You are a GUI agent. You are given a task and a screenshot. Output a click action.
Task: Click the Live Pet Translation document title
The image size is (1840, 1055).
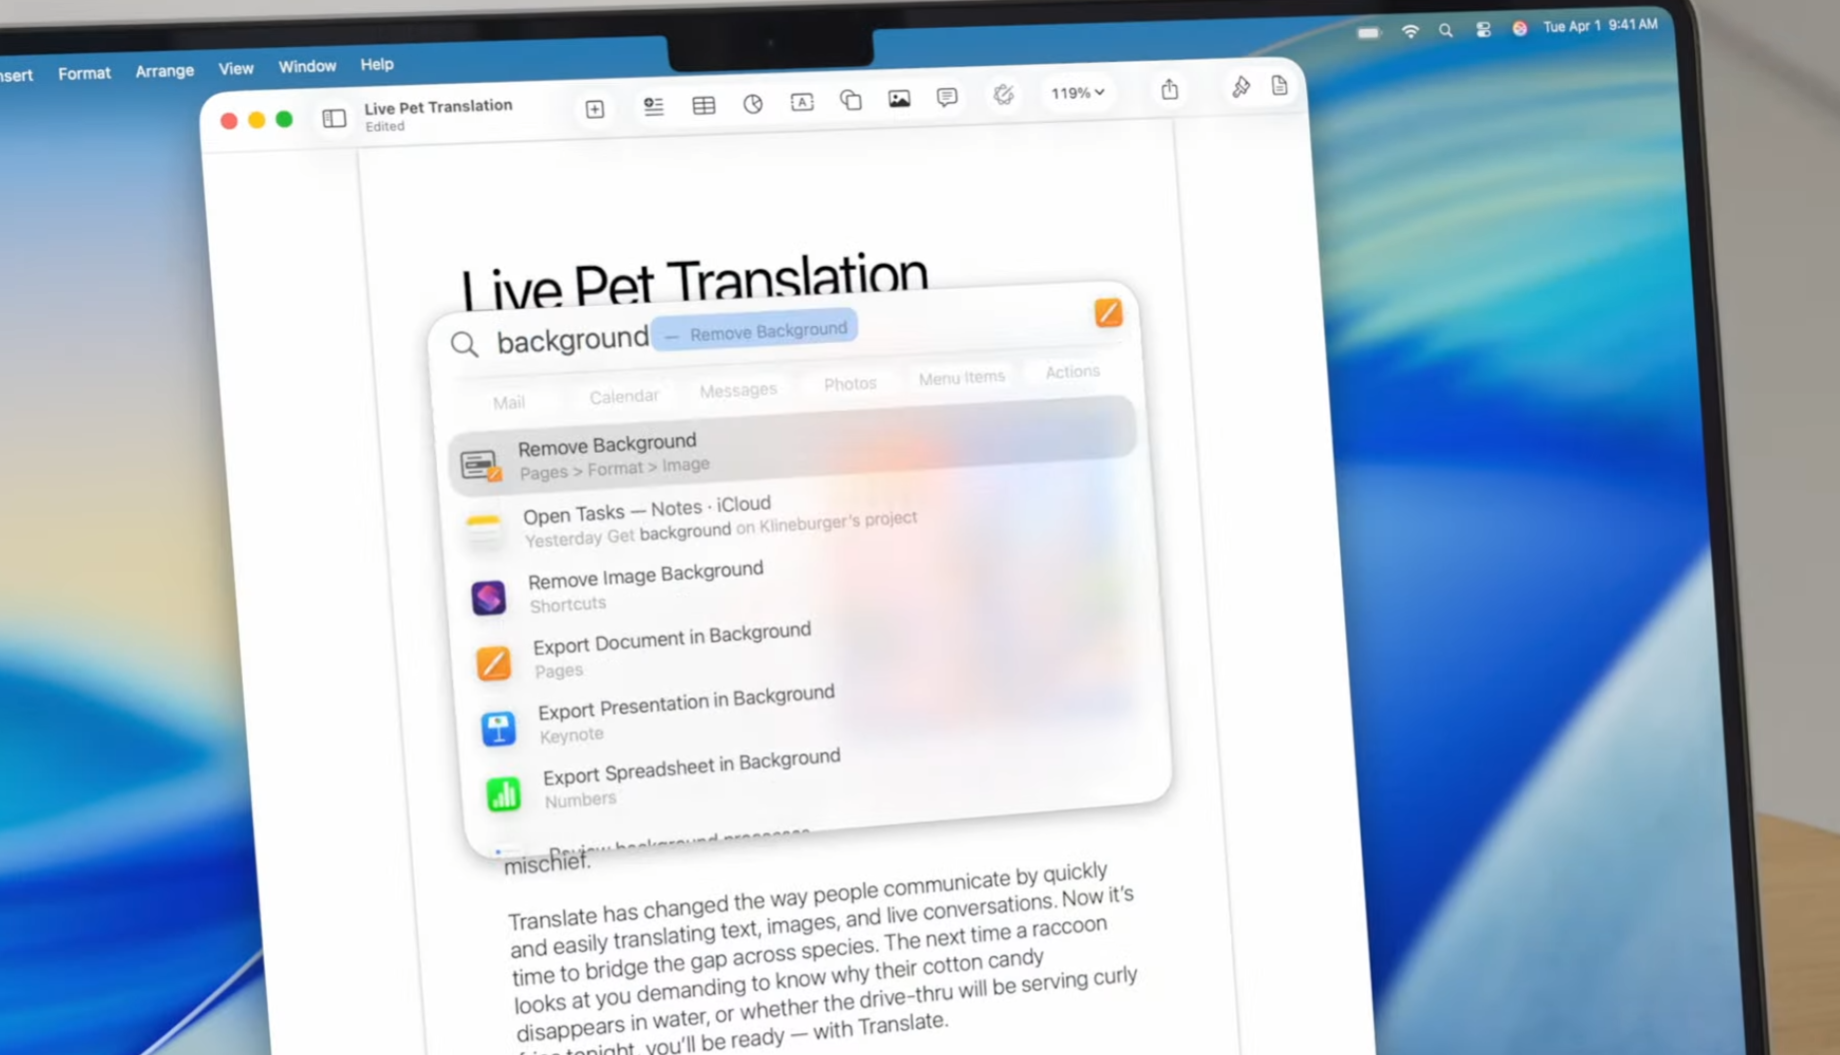[438, 107]
